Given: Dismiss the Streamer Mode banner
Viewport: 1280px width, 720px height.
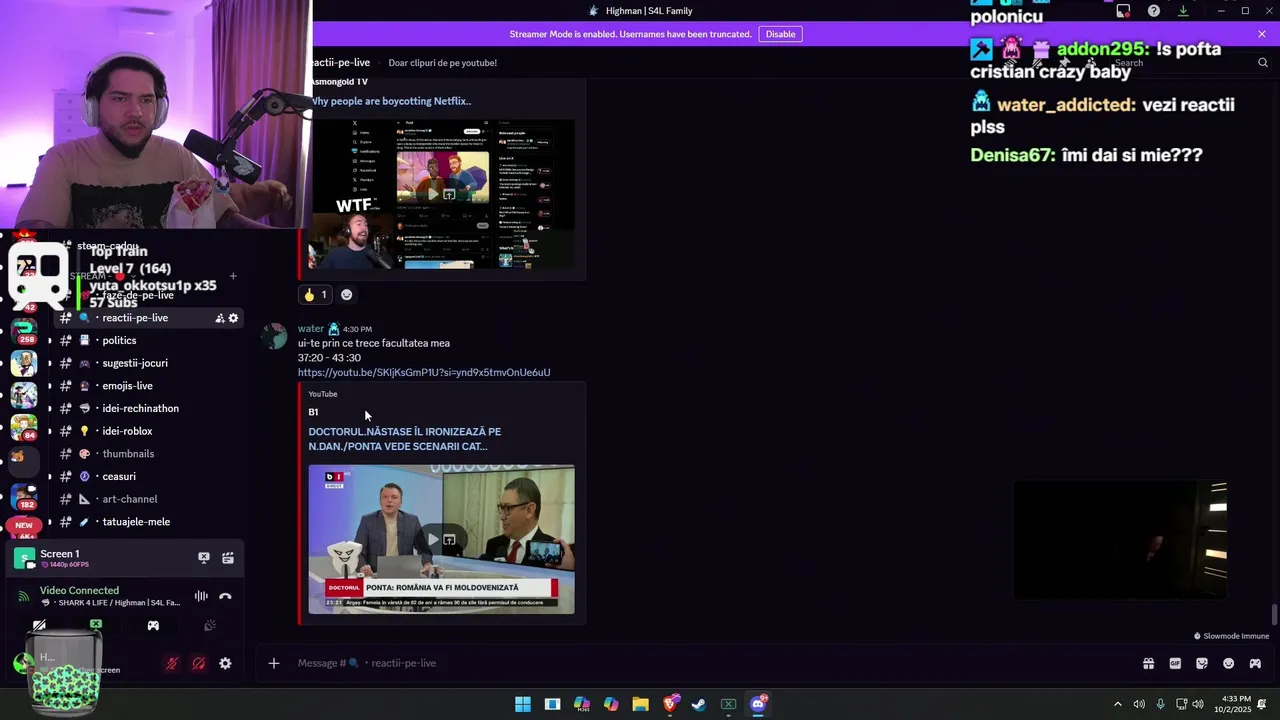Looking at the screenshot, I should [x=1262, y=34].
